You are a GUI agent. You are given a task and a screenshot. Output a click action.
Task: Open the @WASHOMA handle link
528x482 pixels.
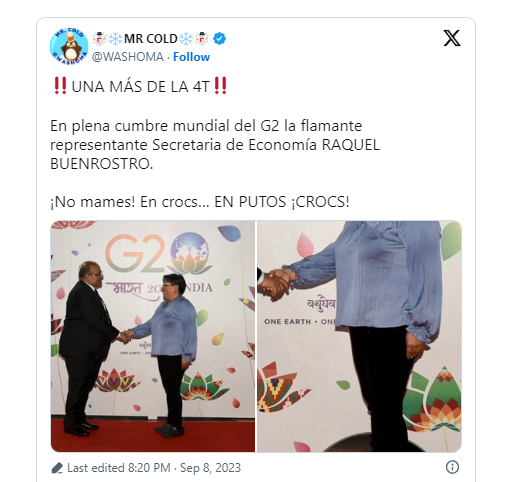point(128,57)
